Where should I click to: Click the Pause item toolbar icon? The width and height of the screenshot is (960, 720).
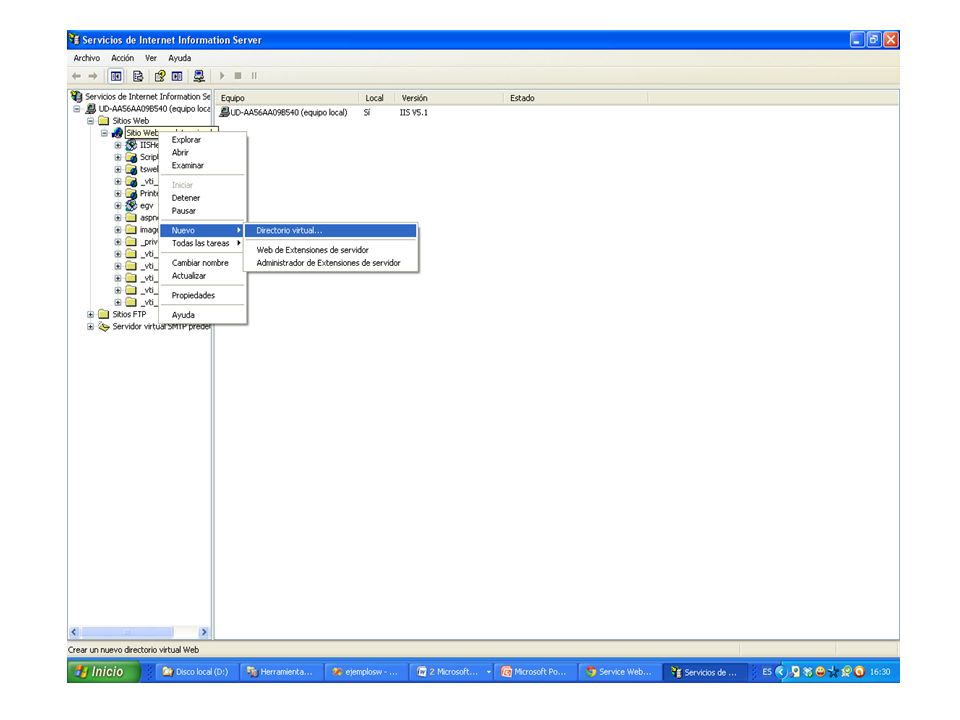click(x=254, y=76)
